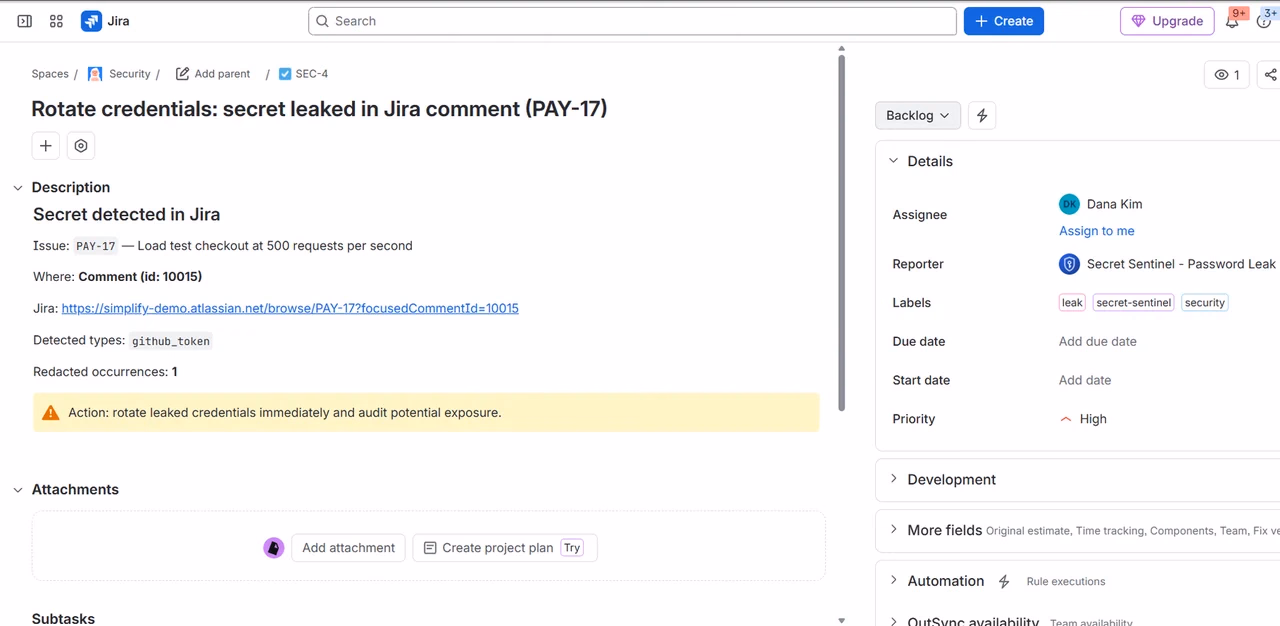Click the Create button
Viewport: 1280px width, 626px height.
(1004, 21)
